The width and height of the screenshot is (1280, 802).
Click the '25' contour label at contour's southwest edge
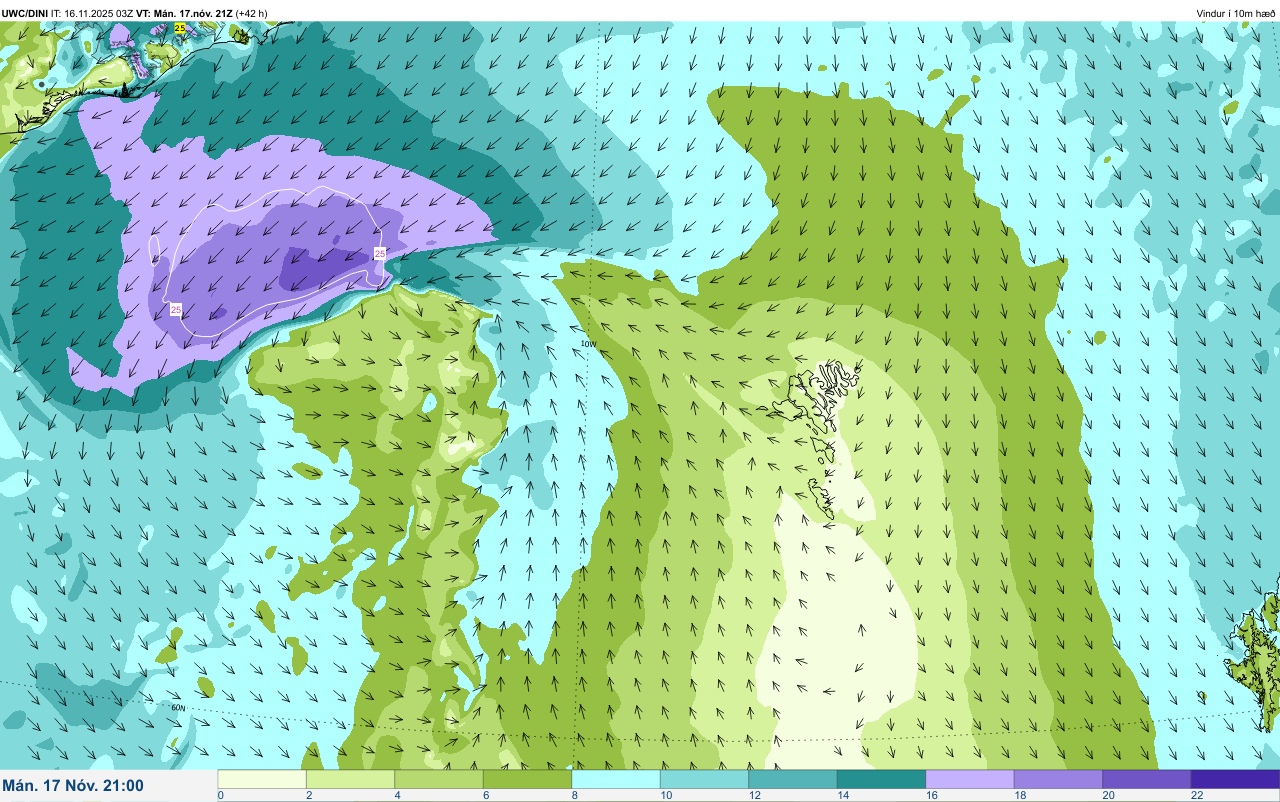(x=176, y=310)
